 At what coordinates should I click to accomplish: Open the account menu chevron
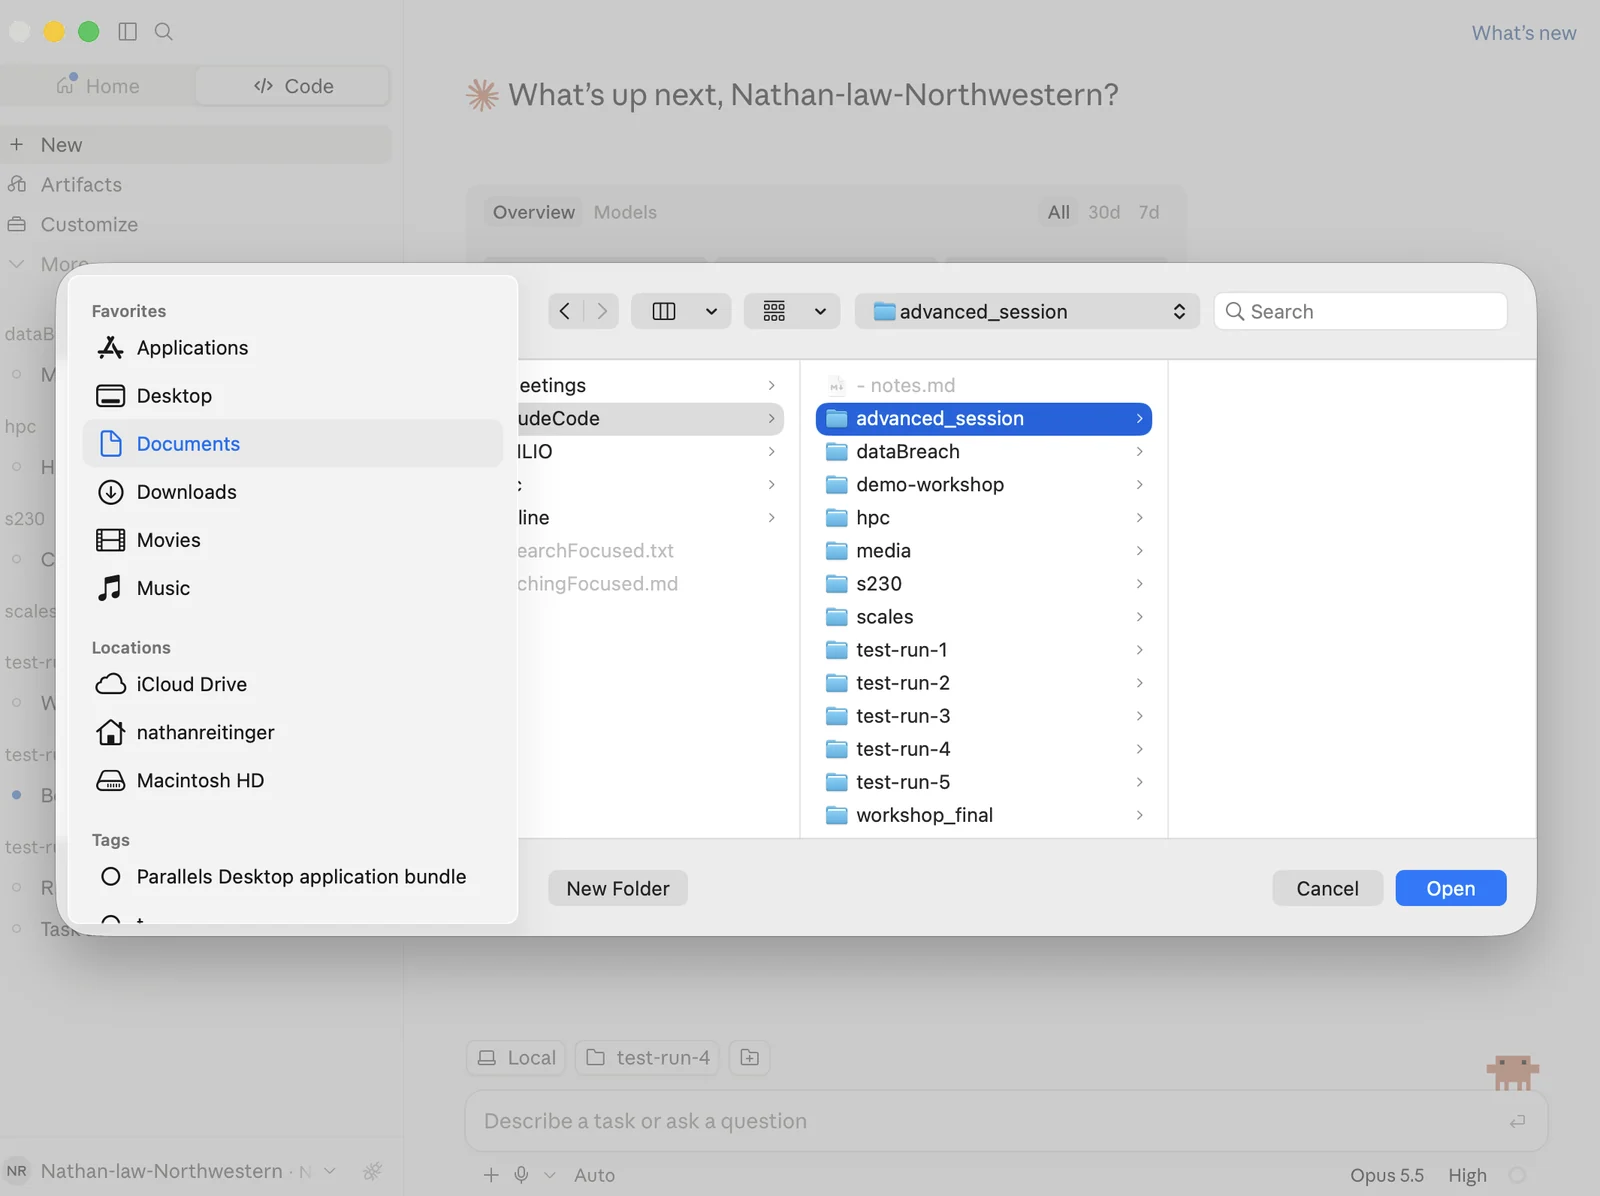coord(330,1171)
